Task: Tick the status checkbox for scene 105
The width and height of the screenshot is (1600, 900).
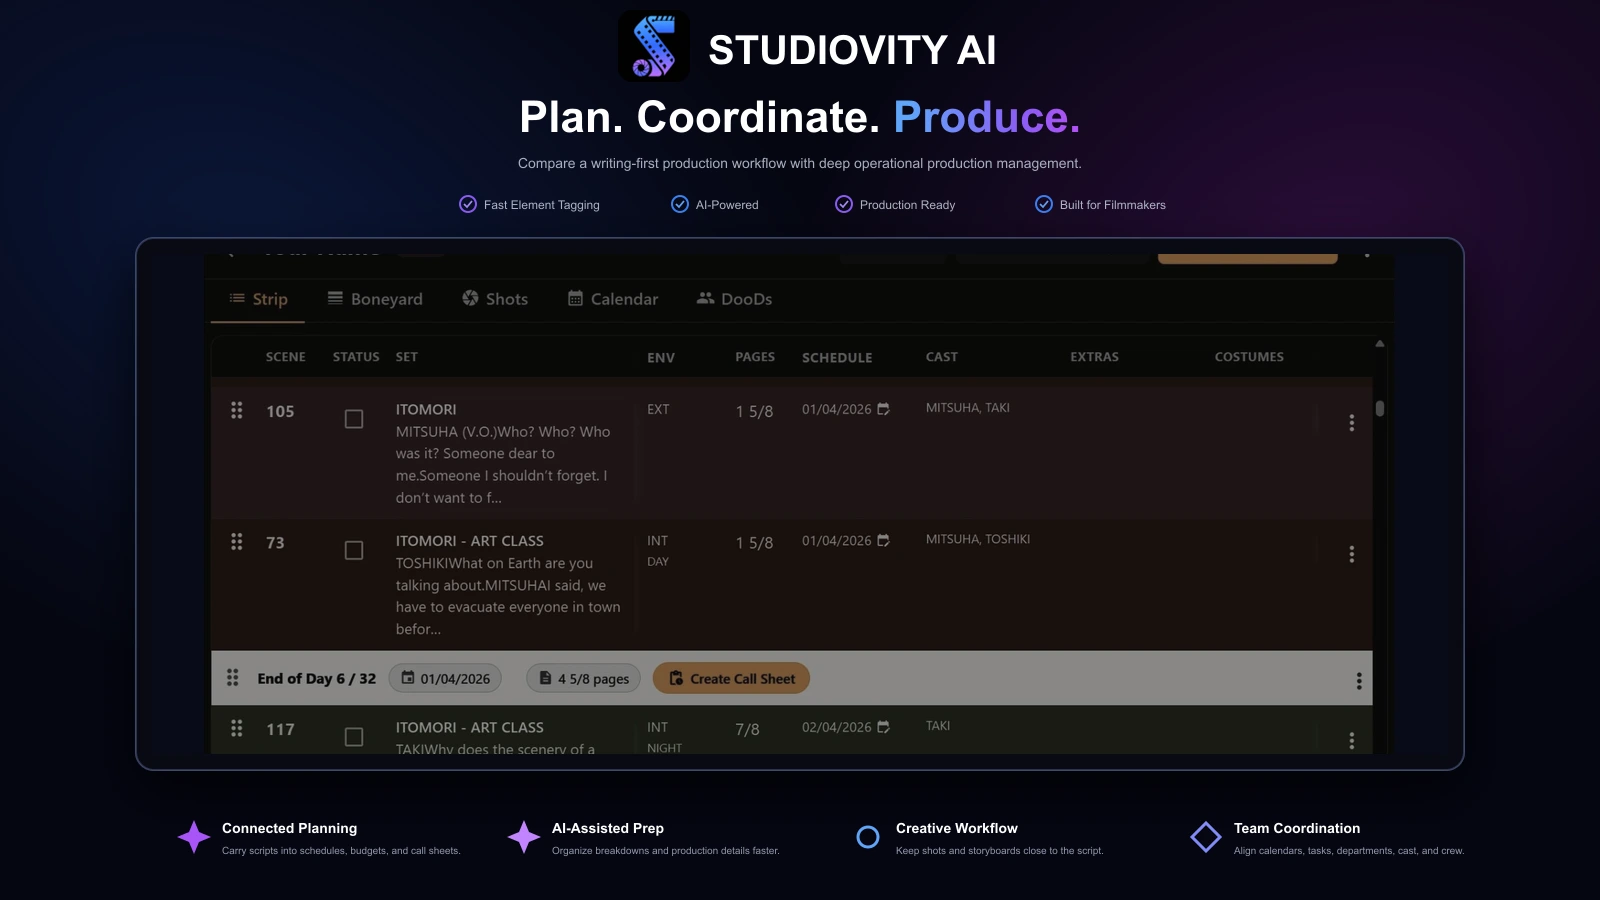Action: [354, 419]
